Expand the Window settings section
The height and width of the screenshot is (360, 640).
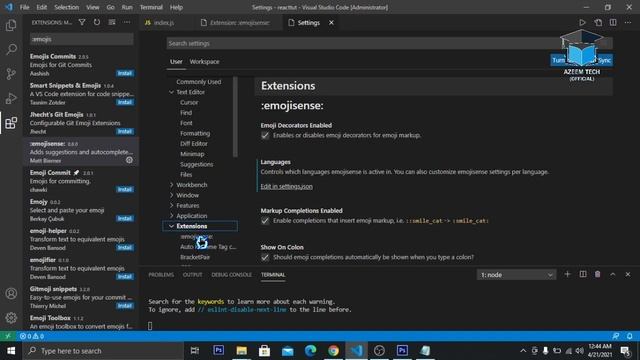(171, 195)
